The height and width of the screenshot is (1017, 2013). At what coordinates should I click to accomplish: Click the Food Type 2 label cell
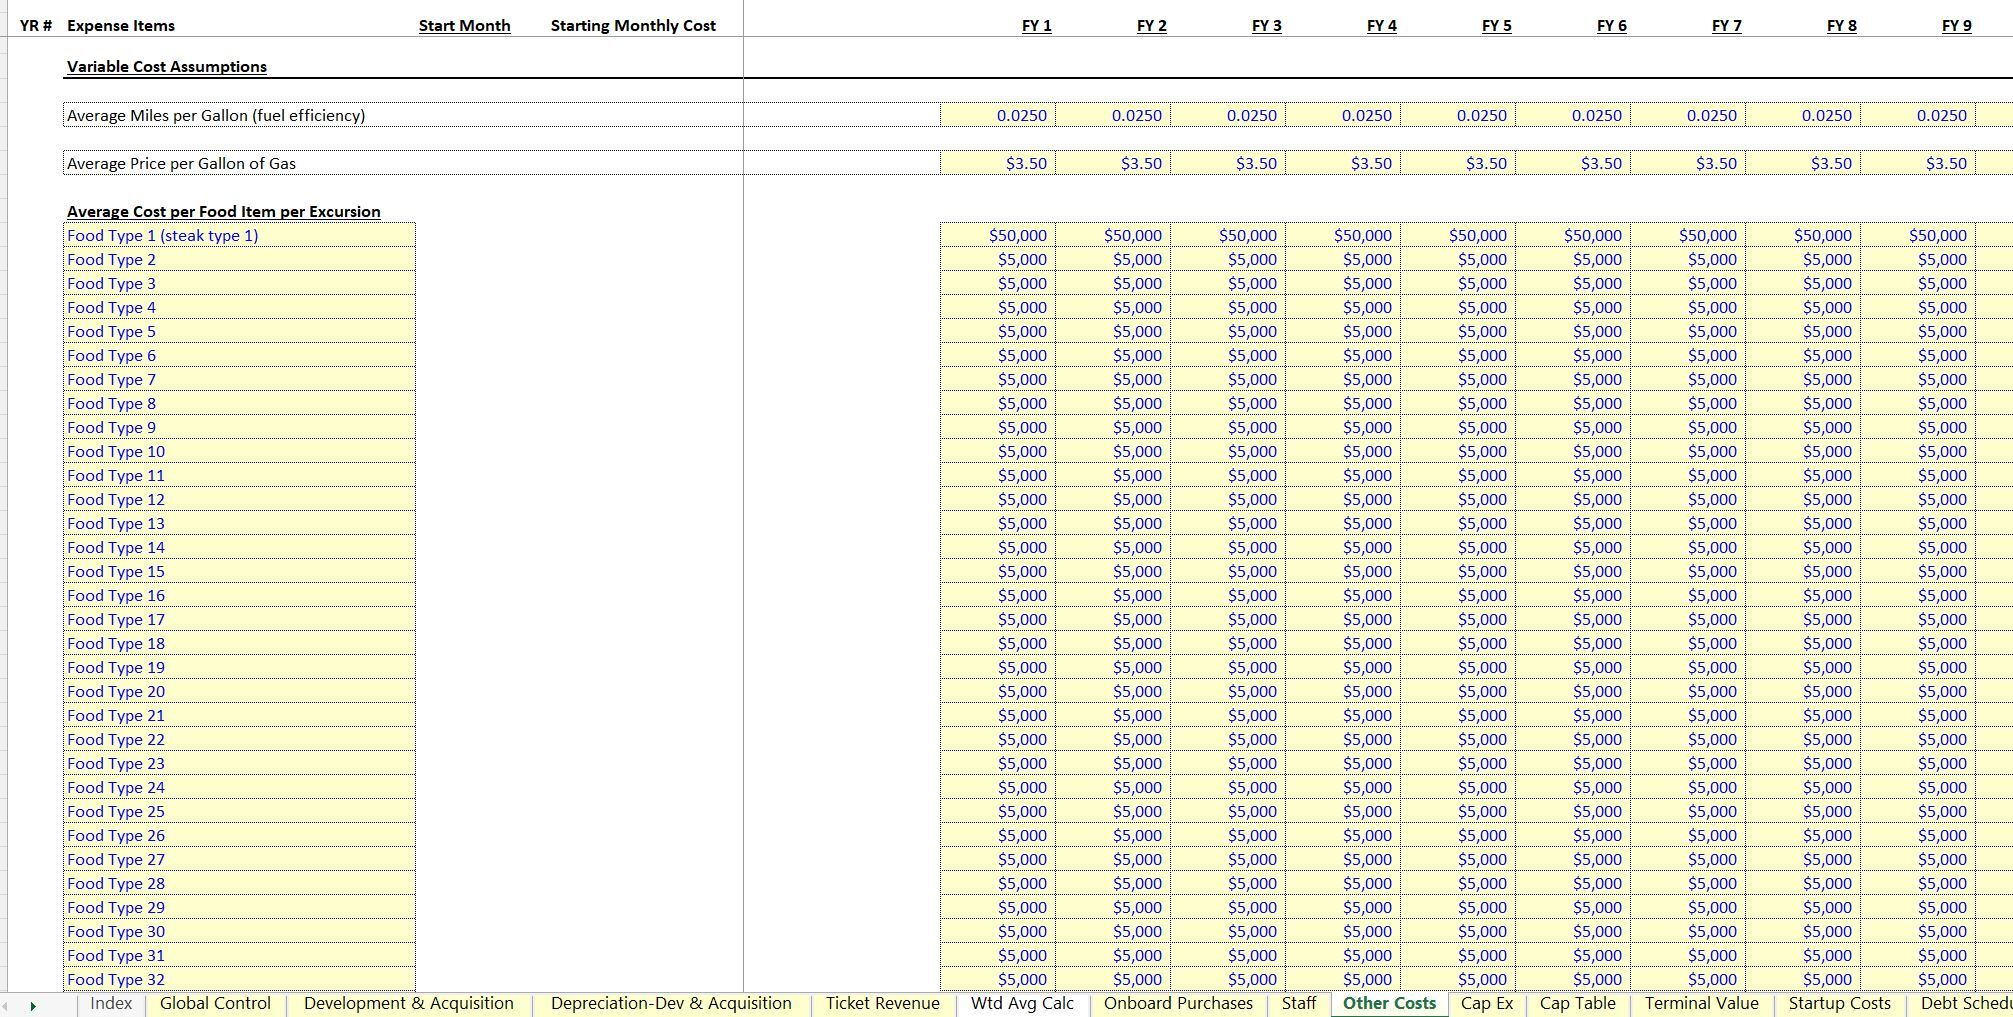240,259
